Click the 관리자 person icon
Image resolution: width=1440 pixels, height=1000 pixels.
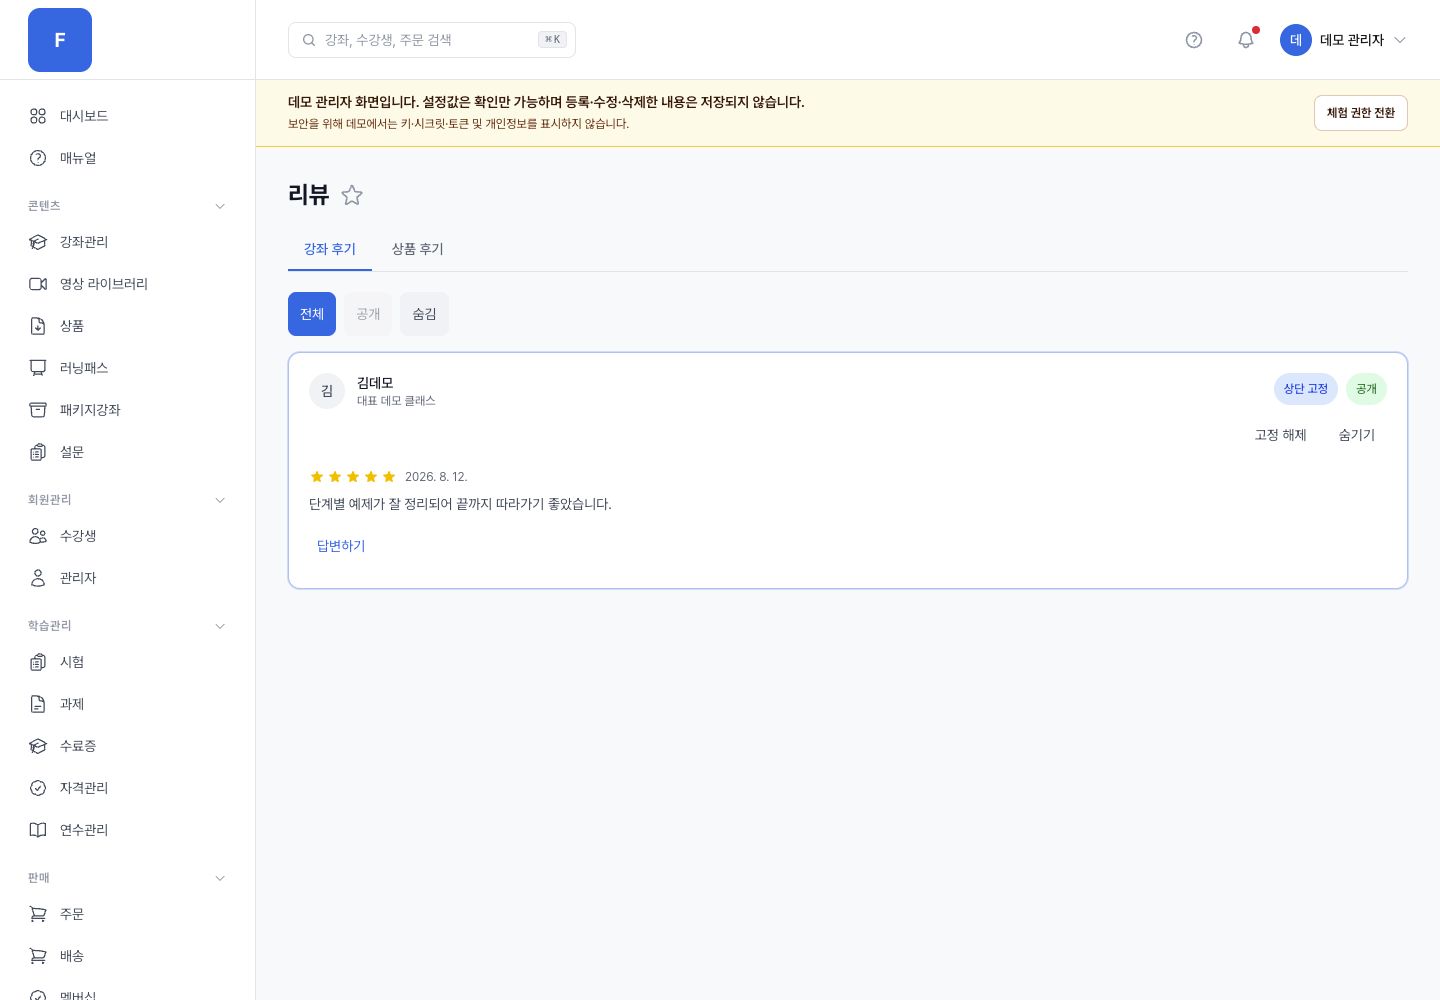click(x=38, y=578)
